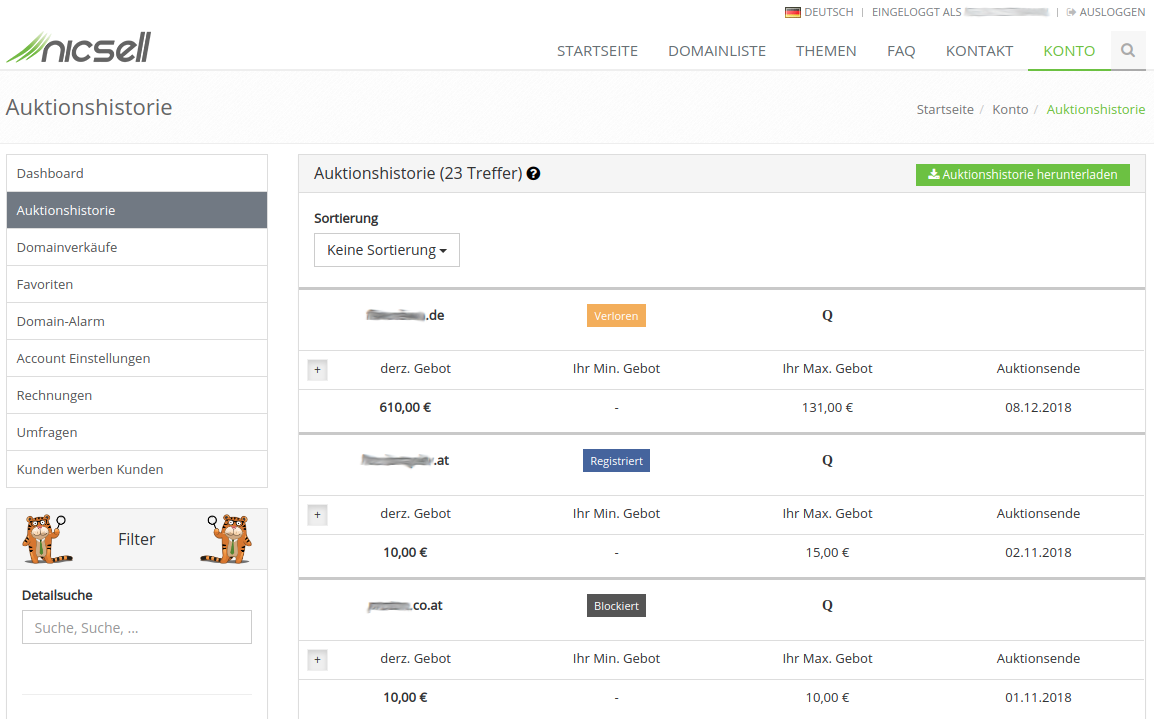Screen dimensions: 1154x719
Task: Expand details of the 610,00 € auction
Action: click(x=317, y=370)
